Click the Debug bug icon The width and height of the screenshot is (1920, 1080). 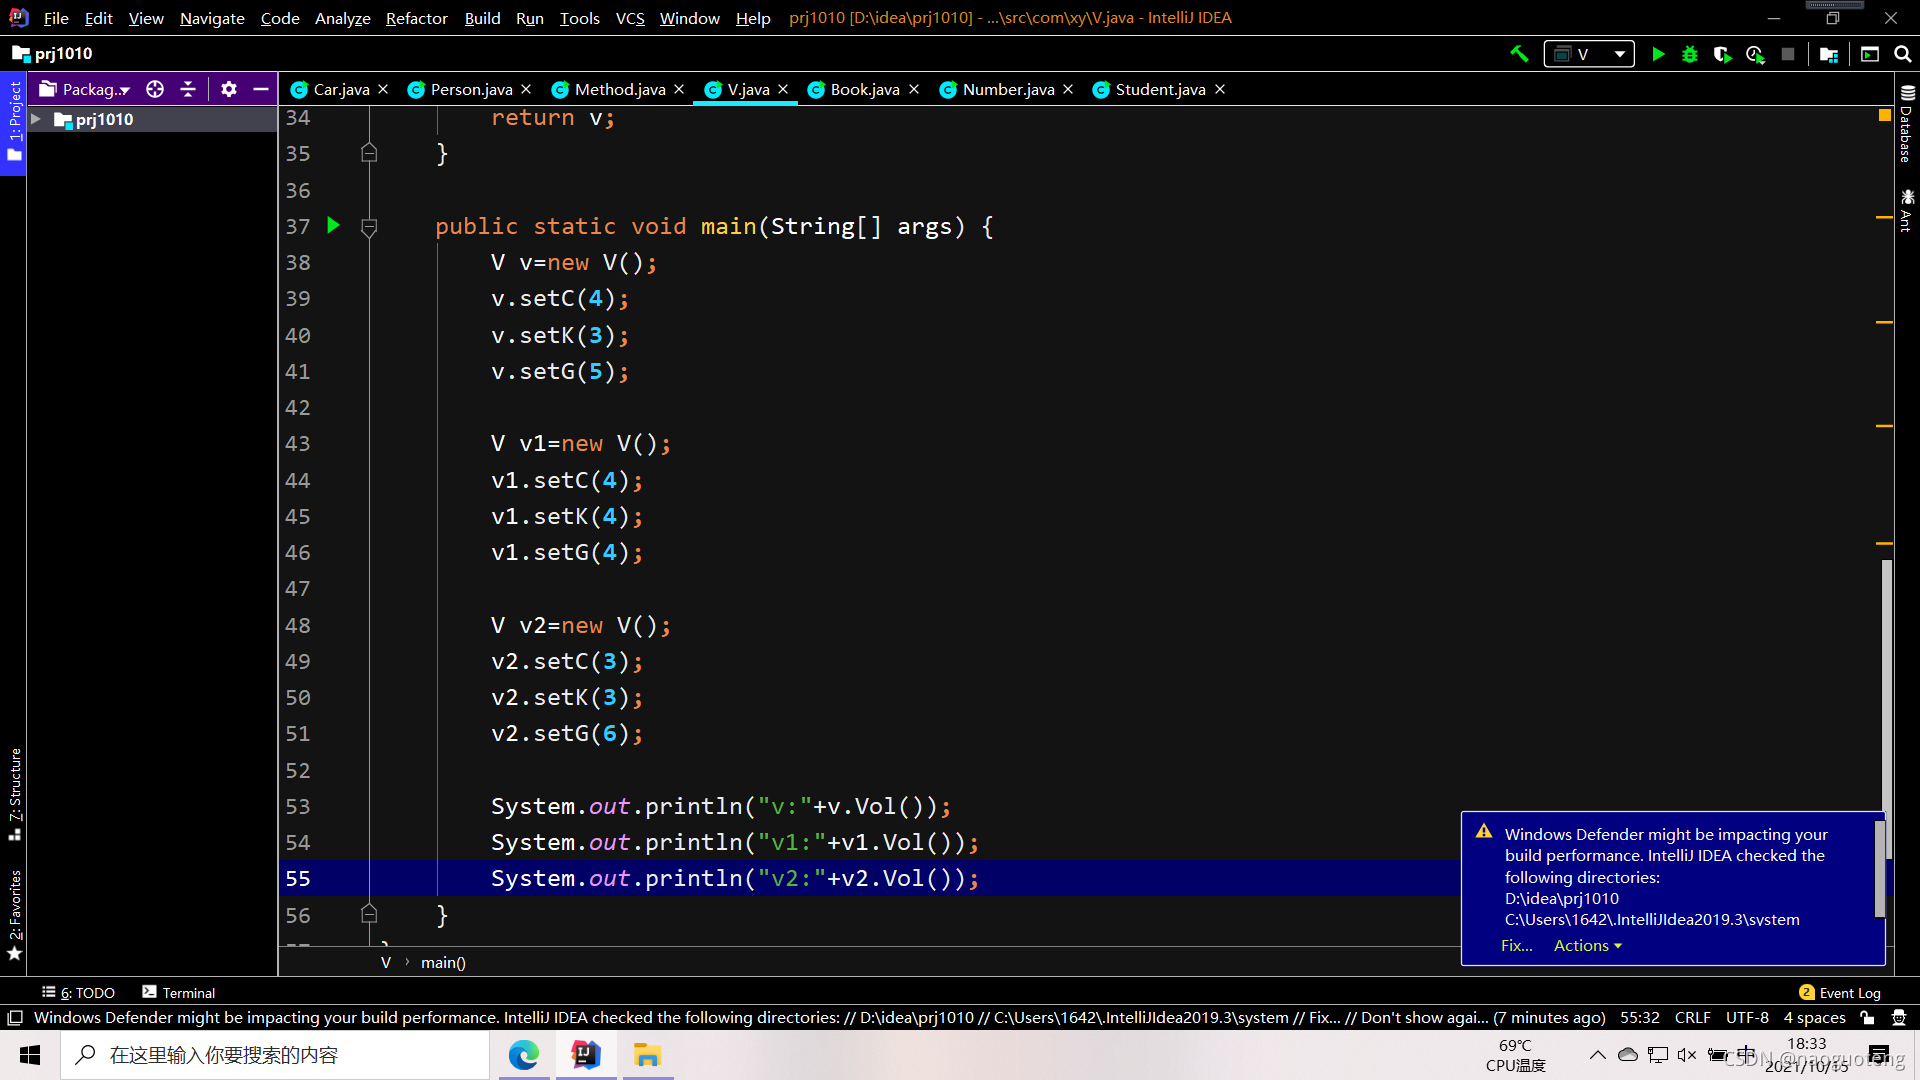click(1690, 54)
